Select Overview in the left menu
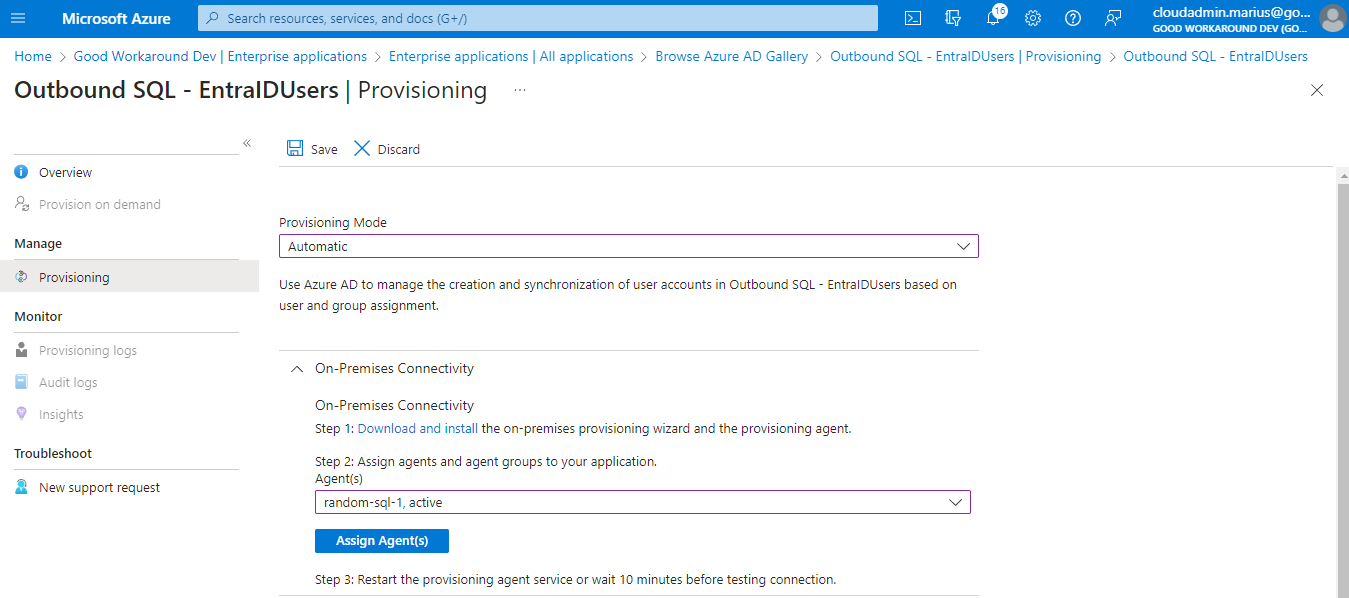 pos(65,173)
